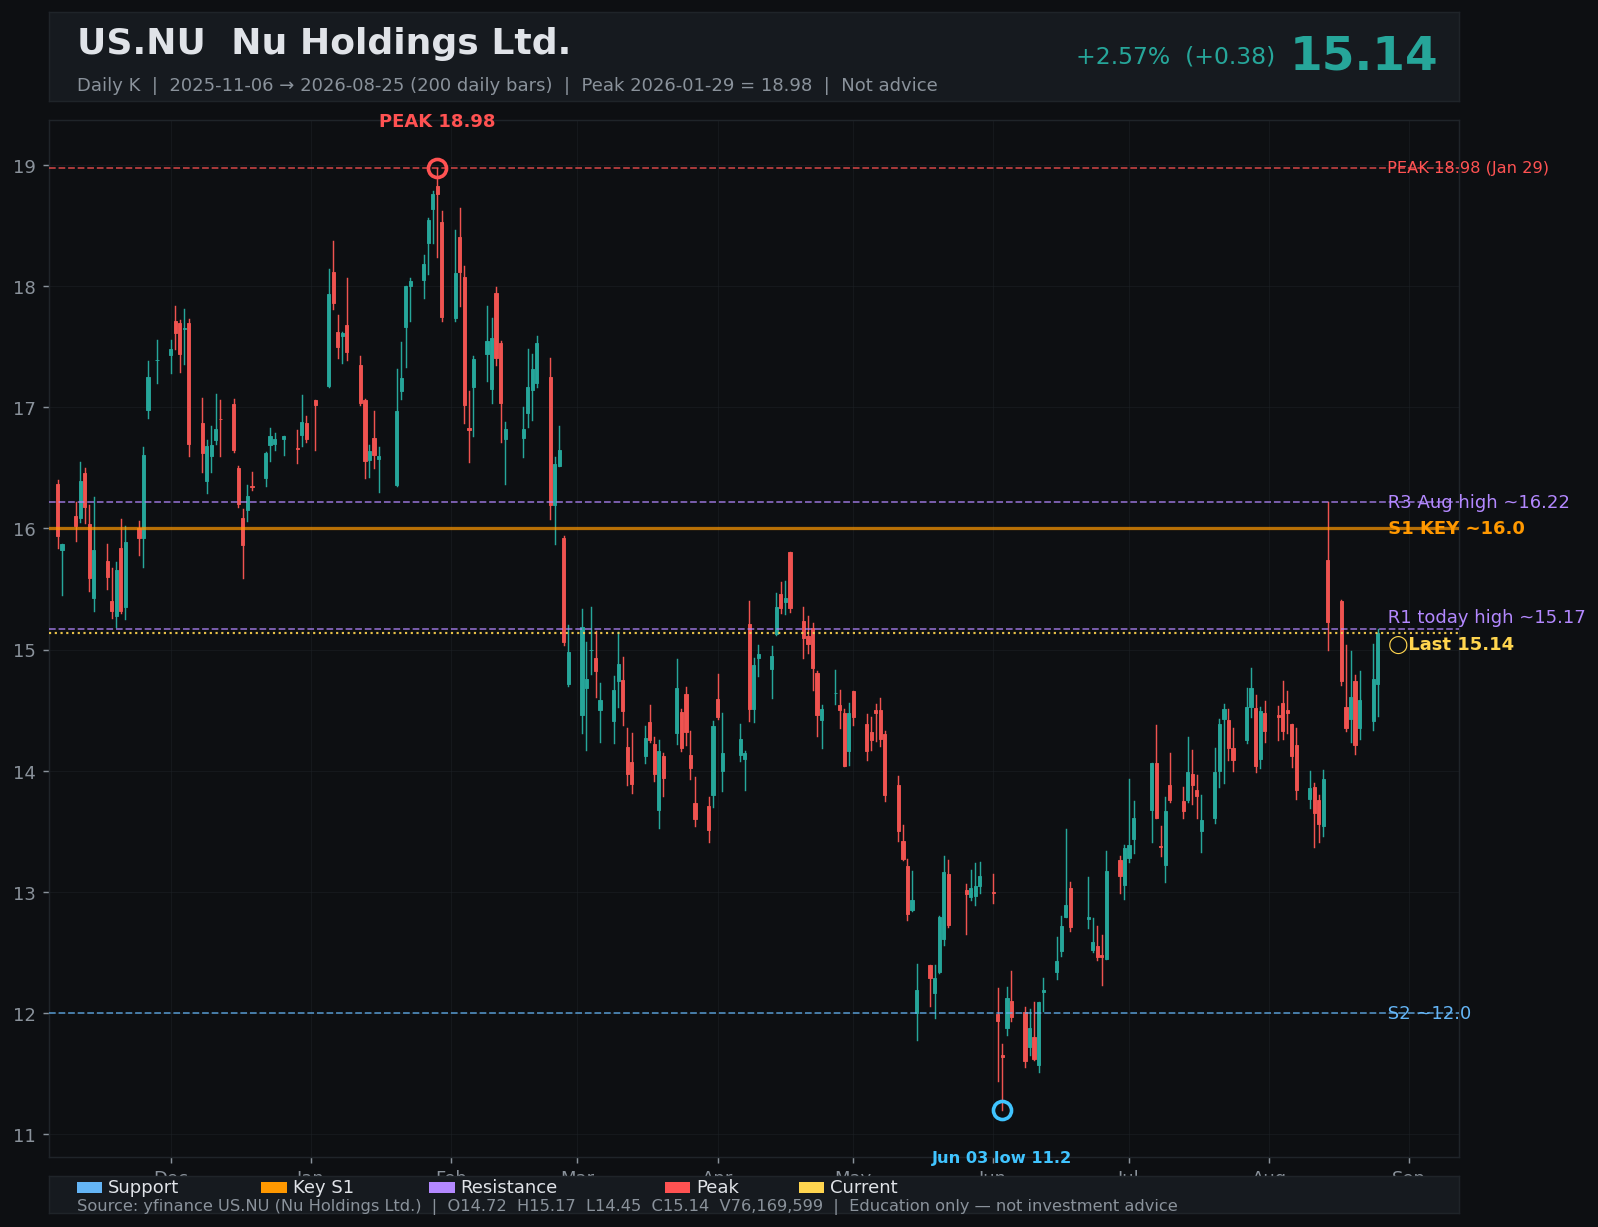Click the 'S1 KEY ~16.0' label
The width and height of the screenshot is (1598, 1227).
[1456, 528]
